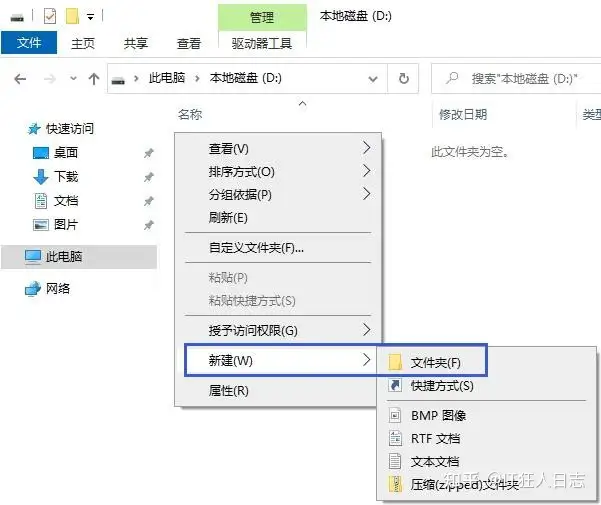The width and height of the screenshot is (601, 505).
Task: Click the drive icon in title bar
Action: (x=17, y=17)
